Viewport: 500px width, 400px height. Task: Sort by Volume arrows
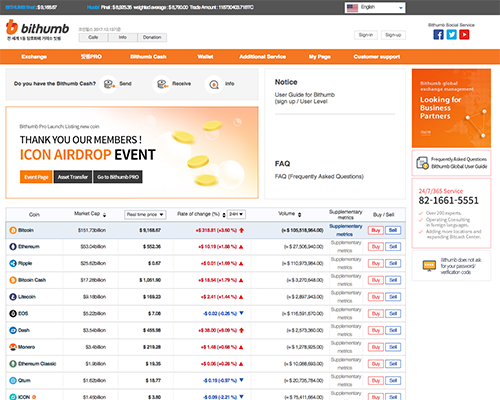[299, 215]
